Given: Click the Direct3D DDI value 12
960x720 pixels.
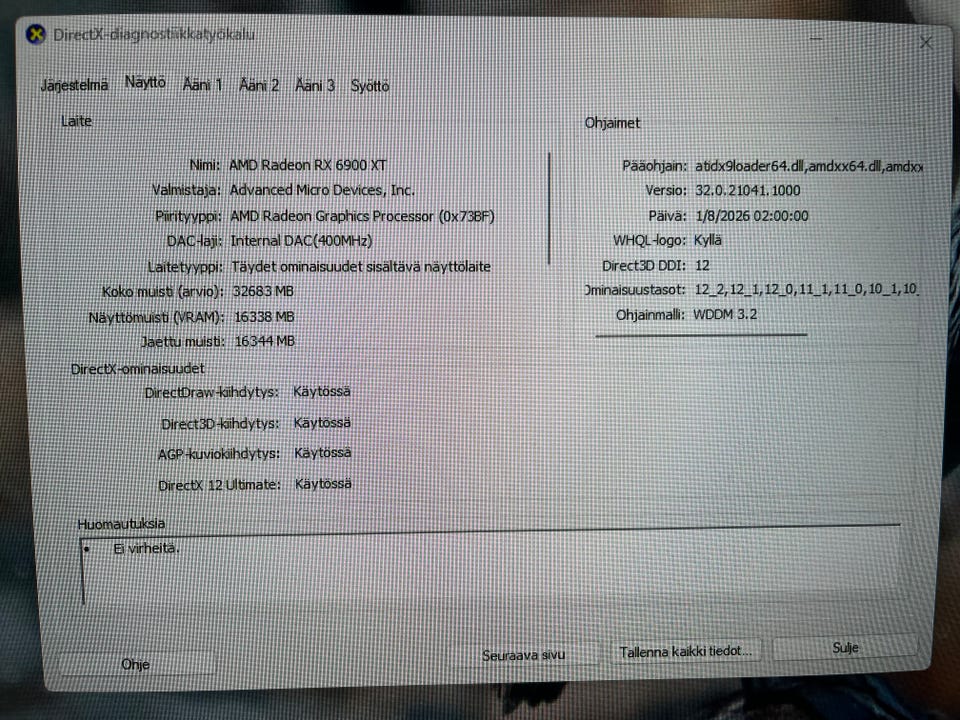Looking at the screenshot, I should click(x=702, y=266).
